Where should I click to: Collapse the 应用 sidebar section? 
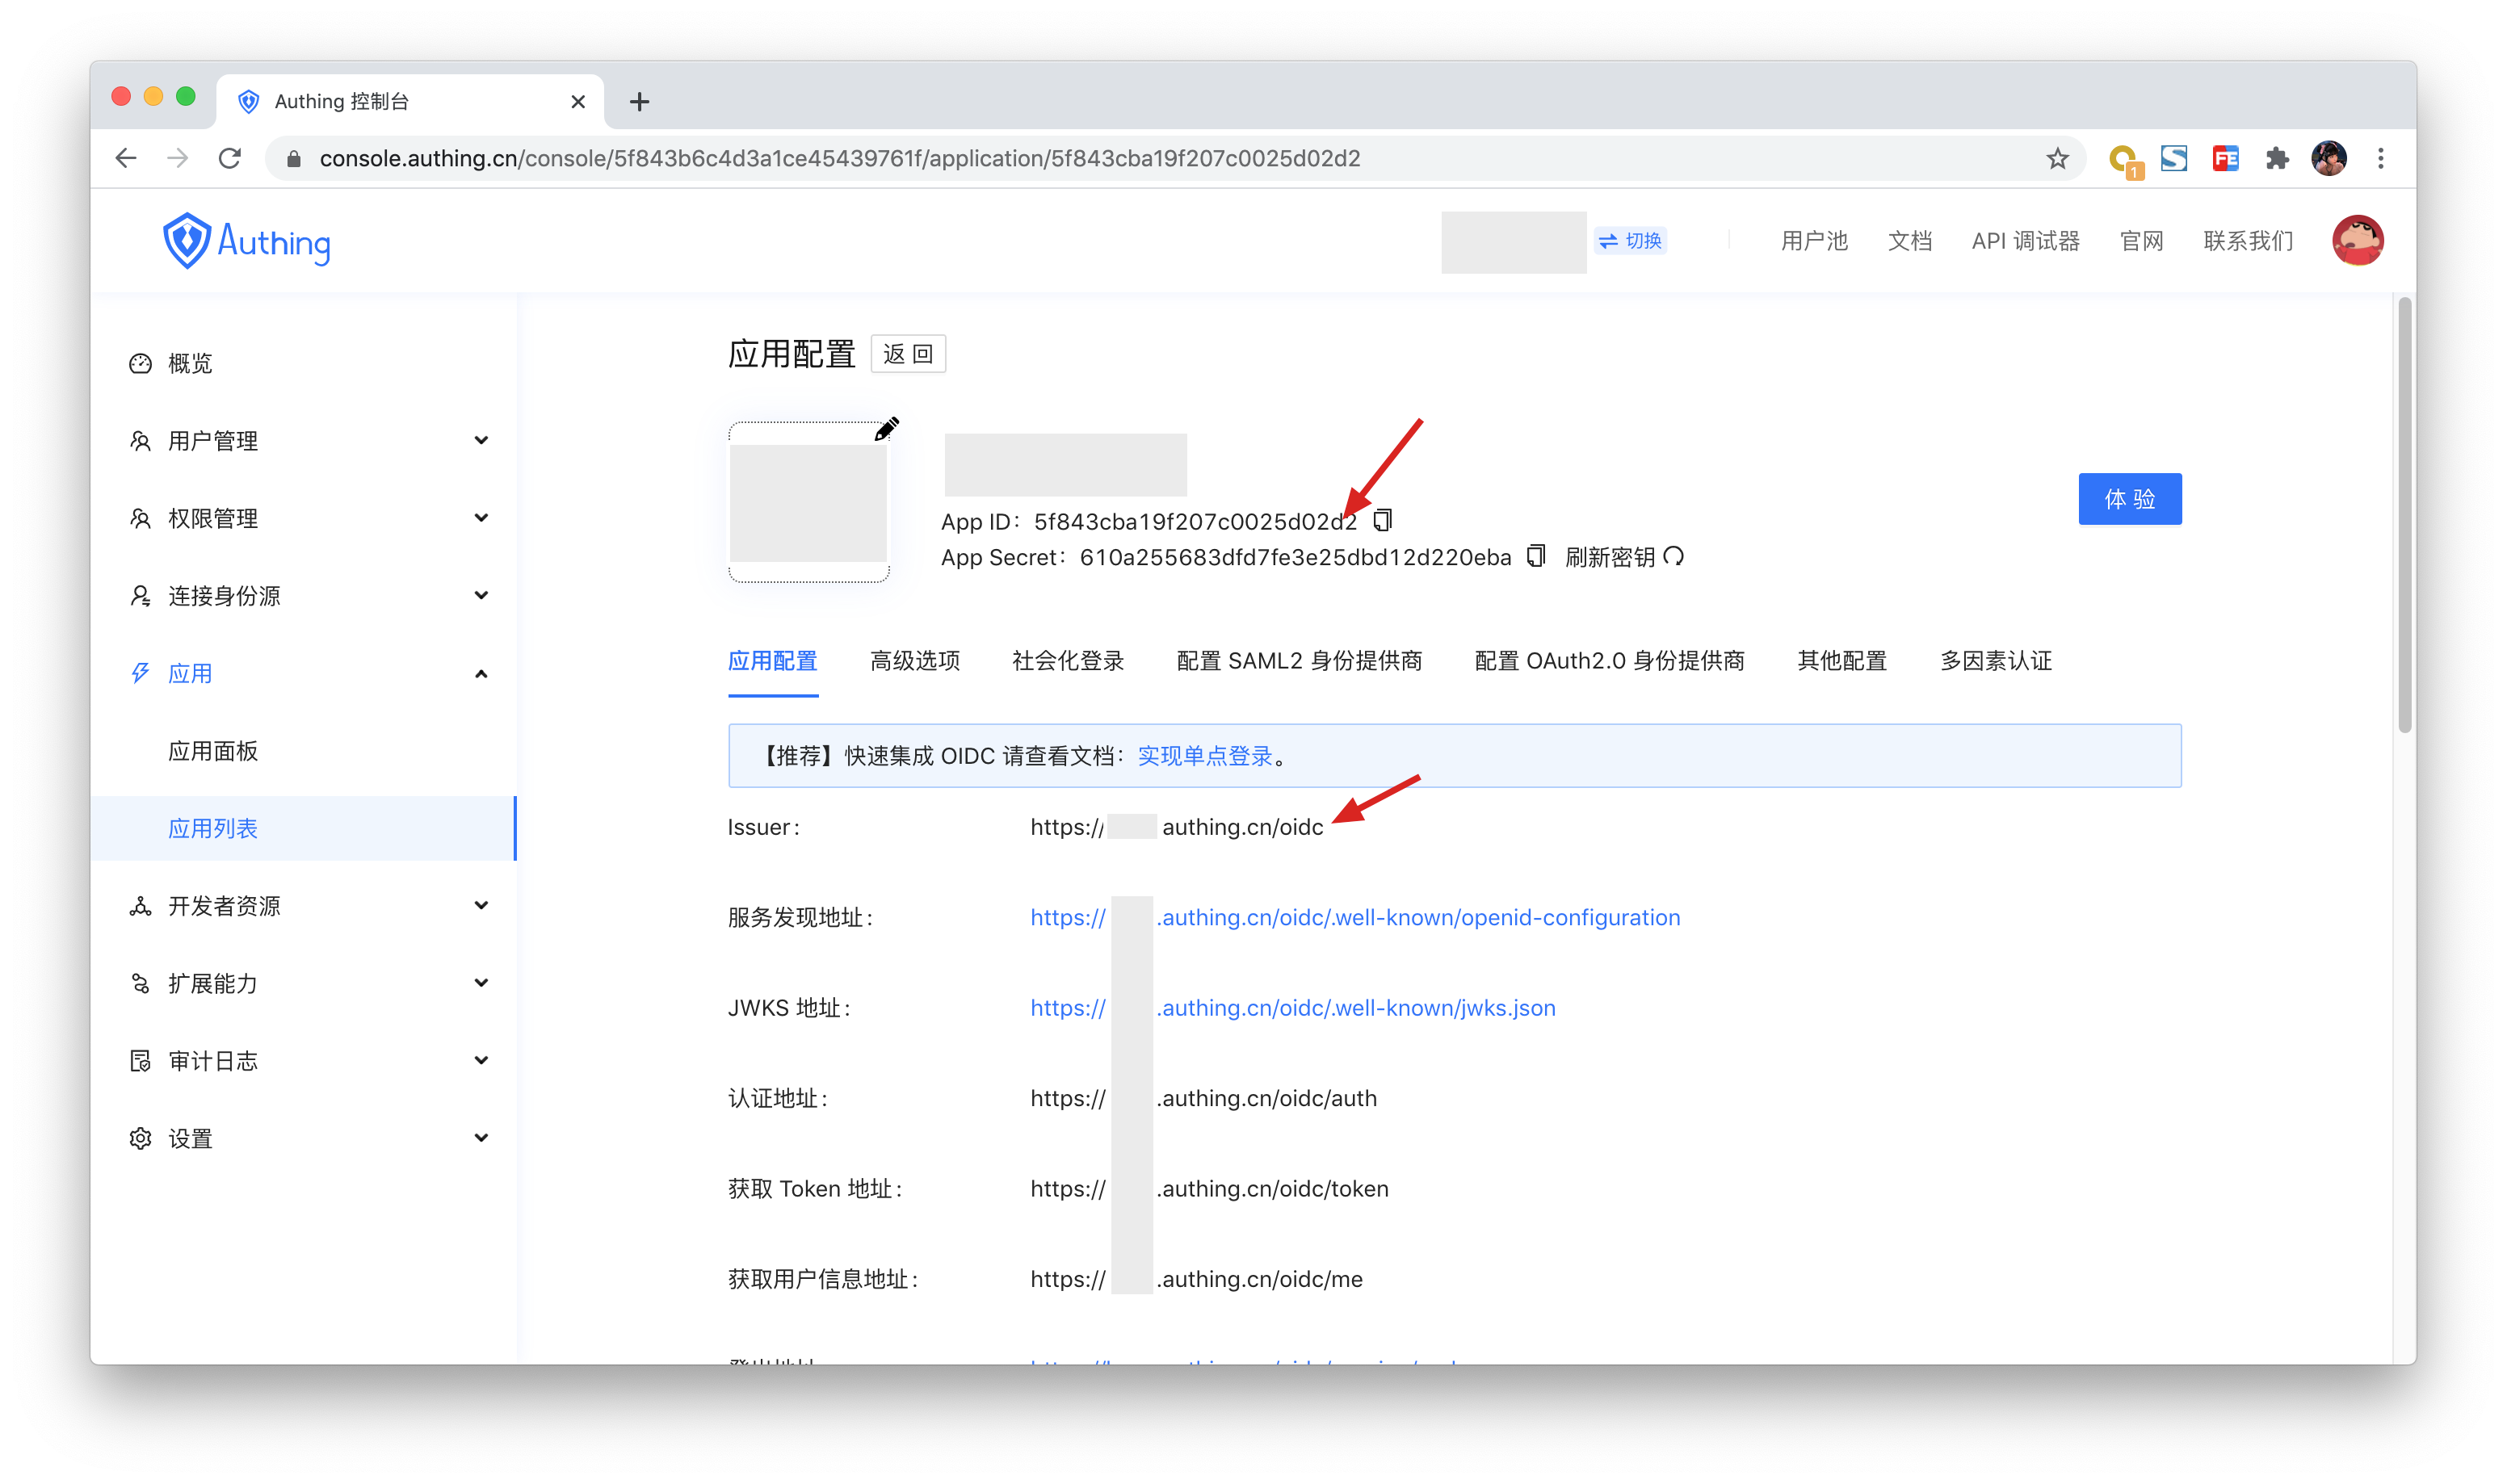click(481, 673)
